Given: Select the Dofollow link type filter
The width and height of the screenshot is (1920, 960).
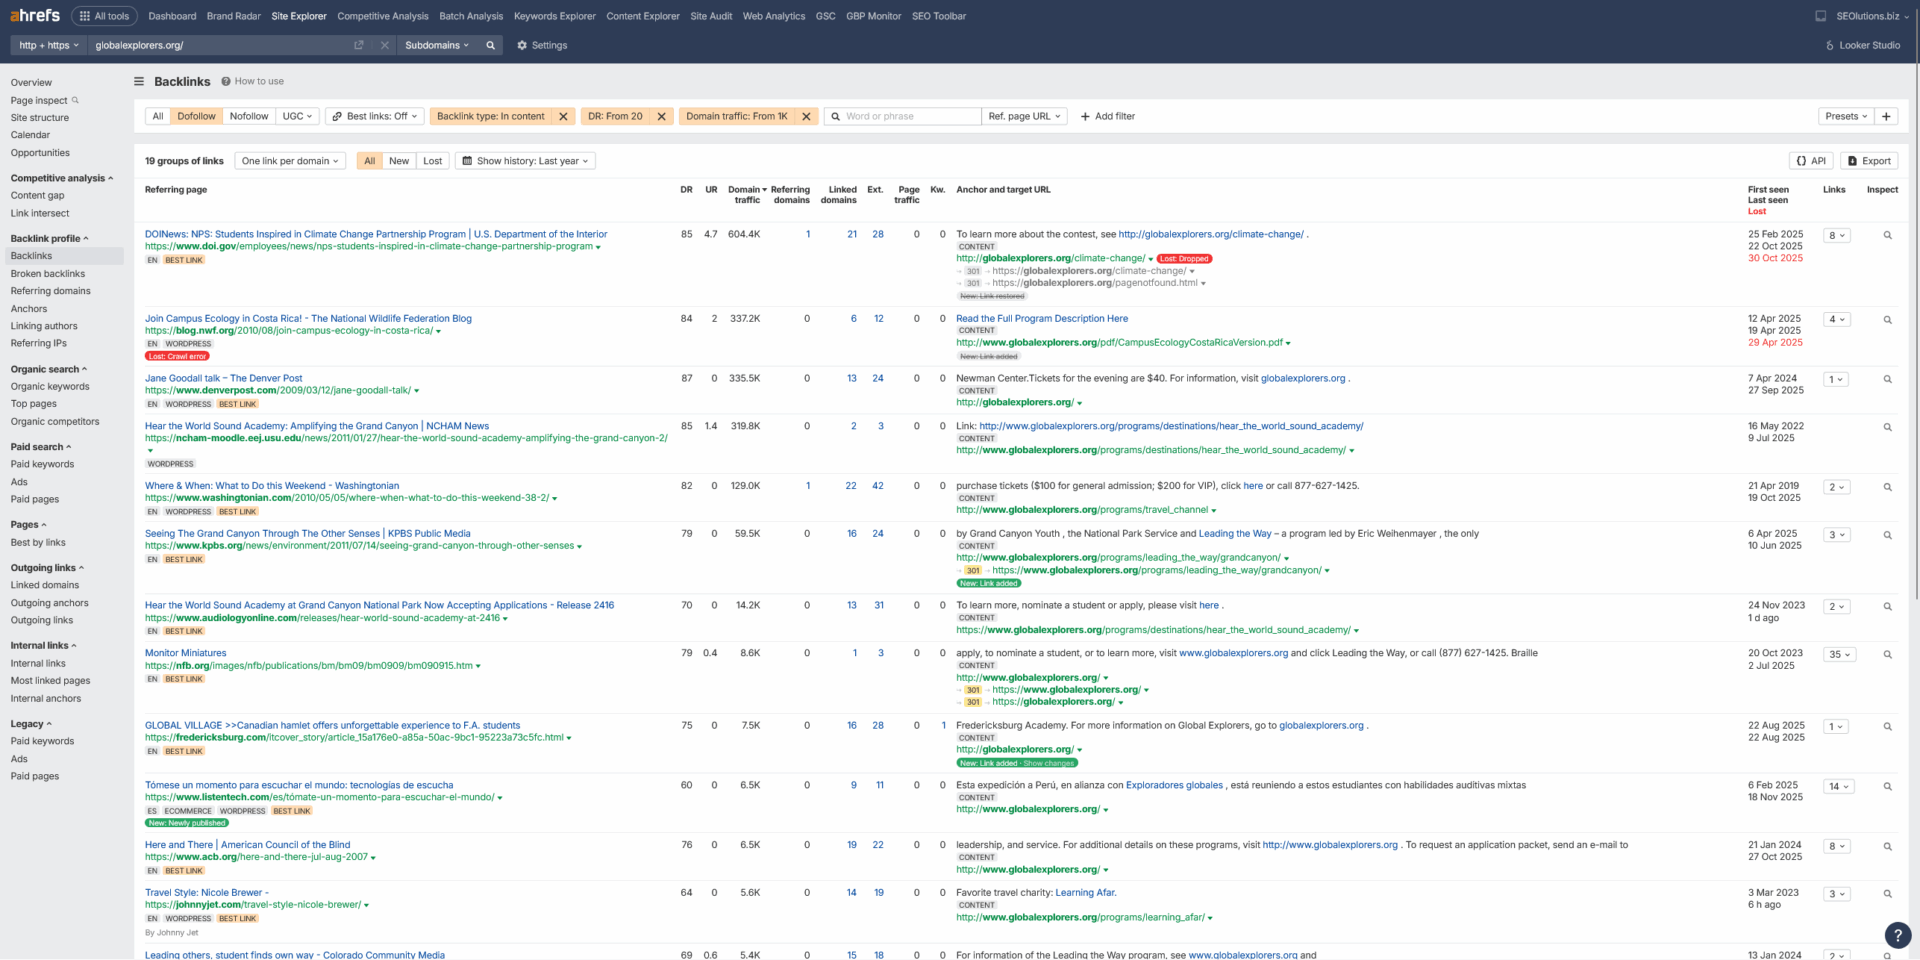Looking at the screenshot, I should tap(196, 117).
